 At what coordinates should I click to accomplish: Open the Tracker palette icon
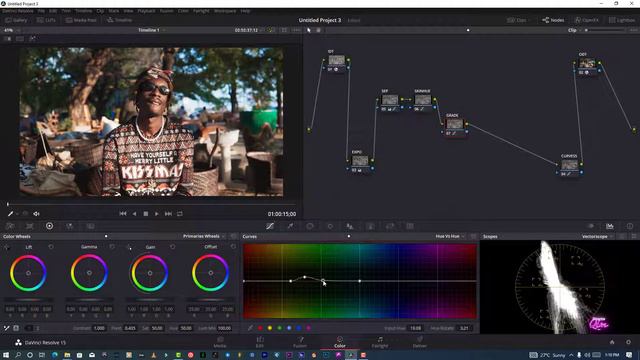pyautogui.click(x=330, y=226)
